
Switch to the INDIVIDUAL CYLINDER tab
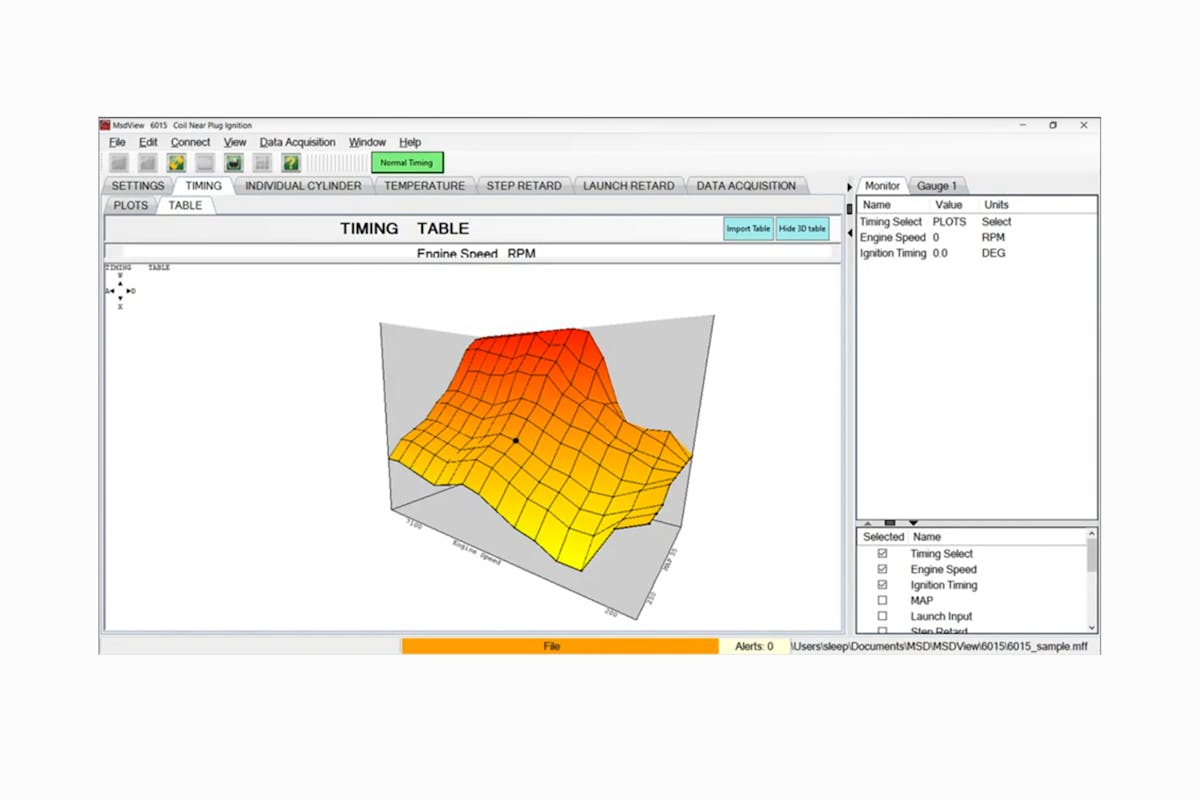[x=303, y=186]
